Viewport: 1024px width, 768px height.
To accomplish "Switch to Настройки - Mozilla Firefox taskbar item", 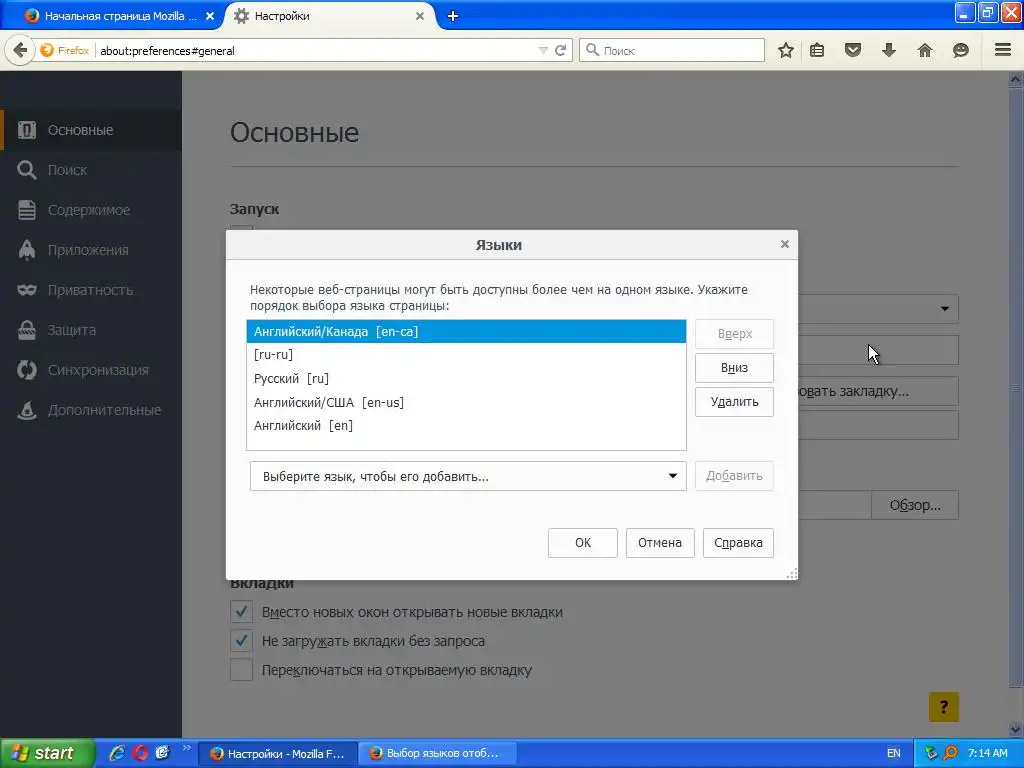I will [x=278, y=754].
